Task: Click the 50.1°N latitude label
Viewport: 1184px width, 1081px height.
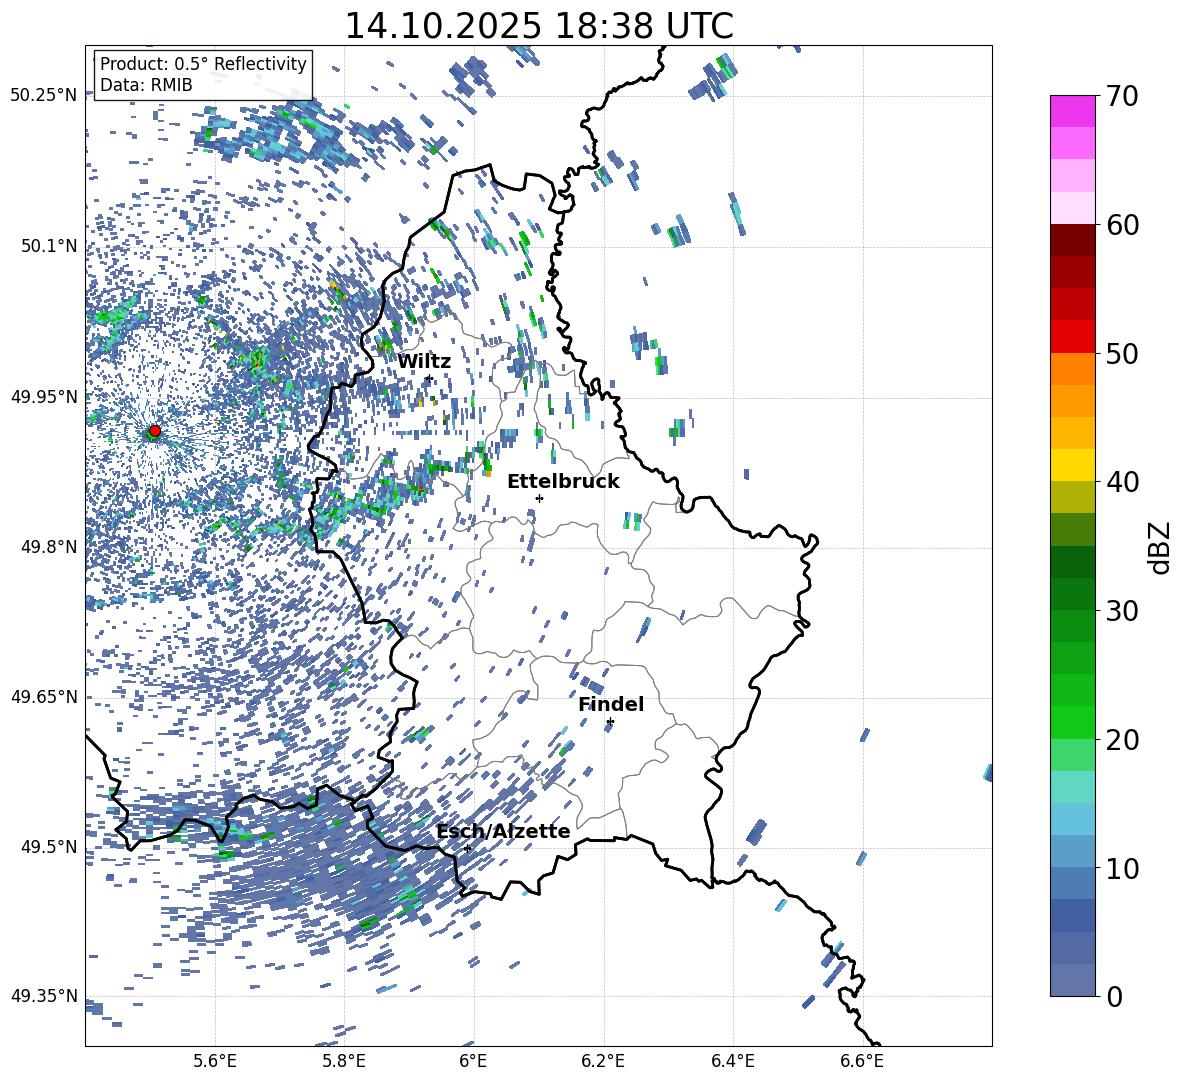Action: tap(48, 246)
